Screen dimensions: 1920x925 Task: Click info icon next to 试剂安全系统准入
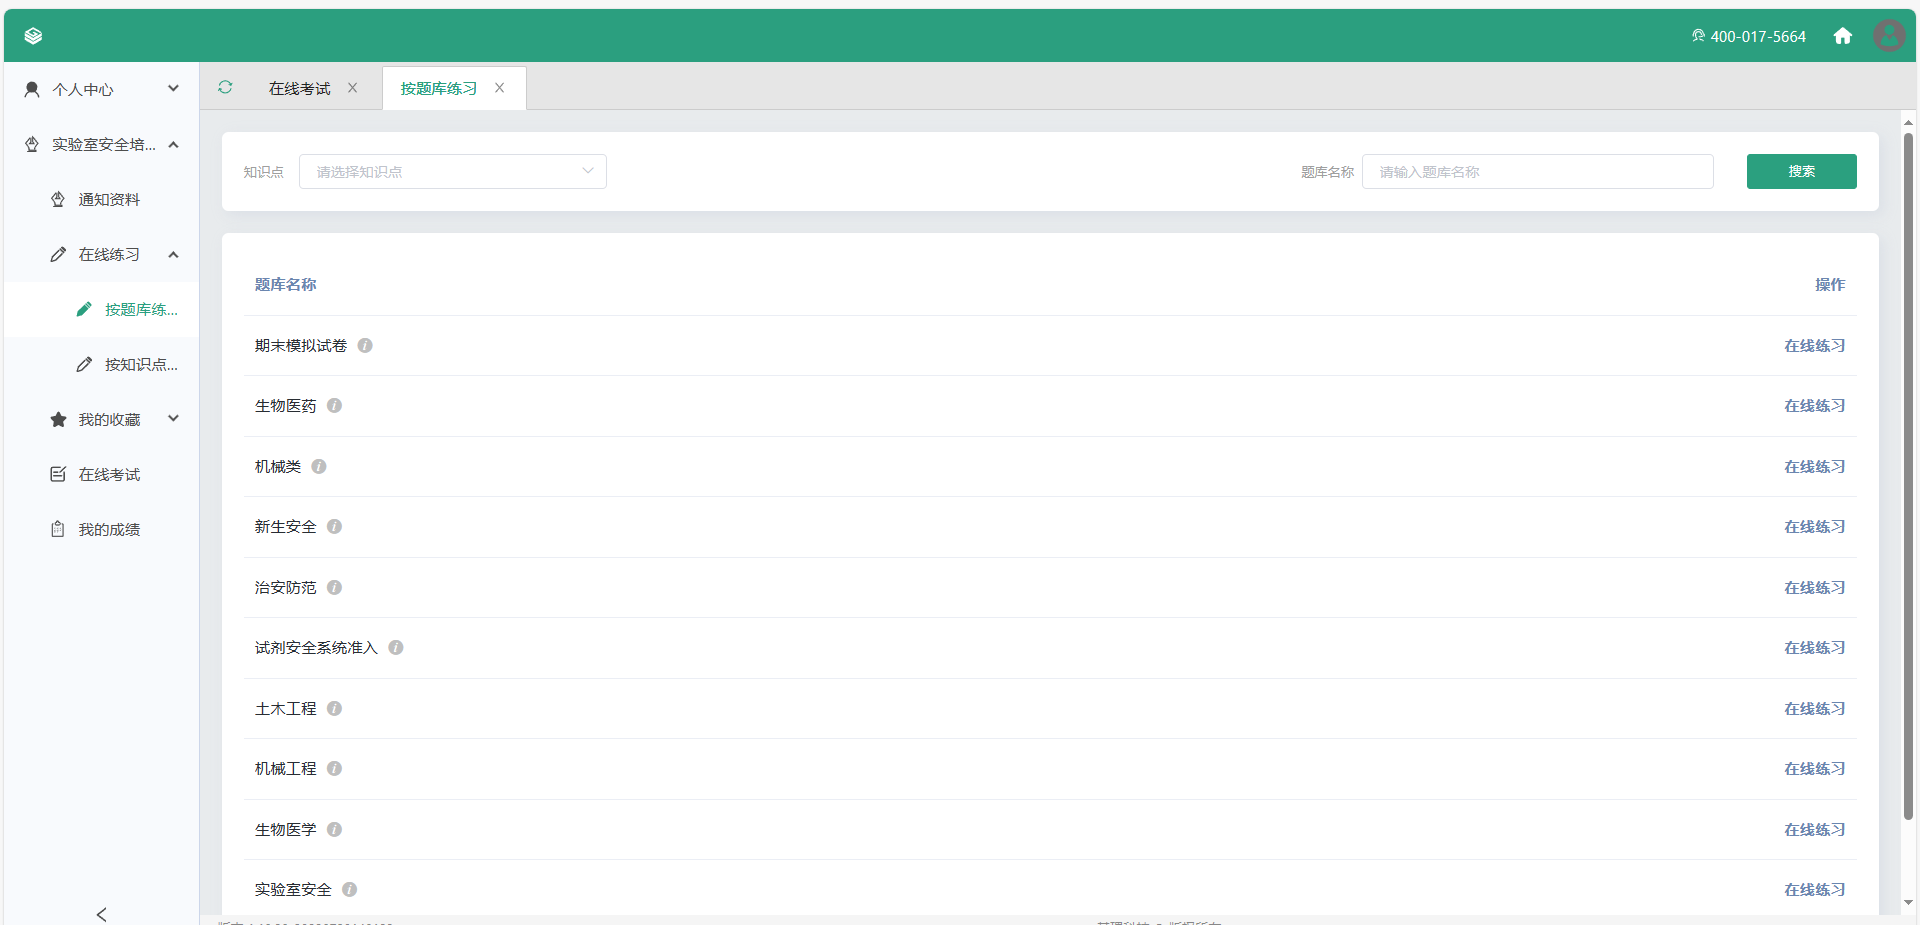pyautogui.click(x=396, y=648)
